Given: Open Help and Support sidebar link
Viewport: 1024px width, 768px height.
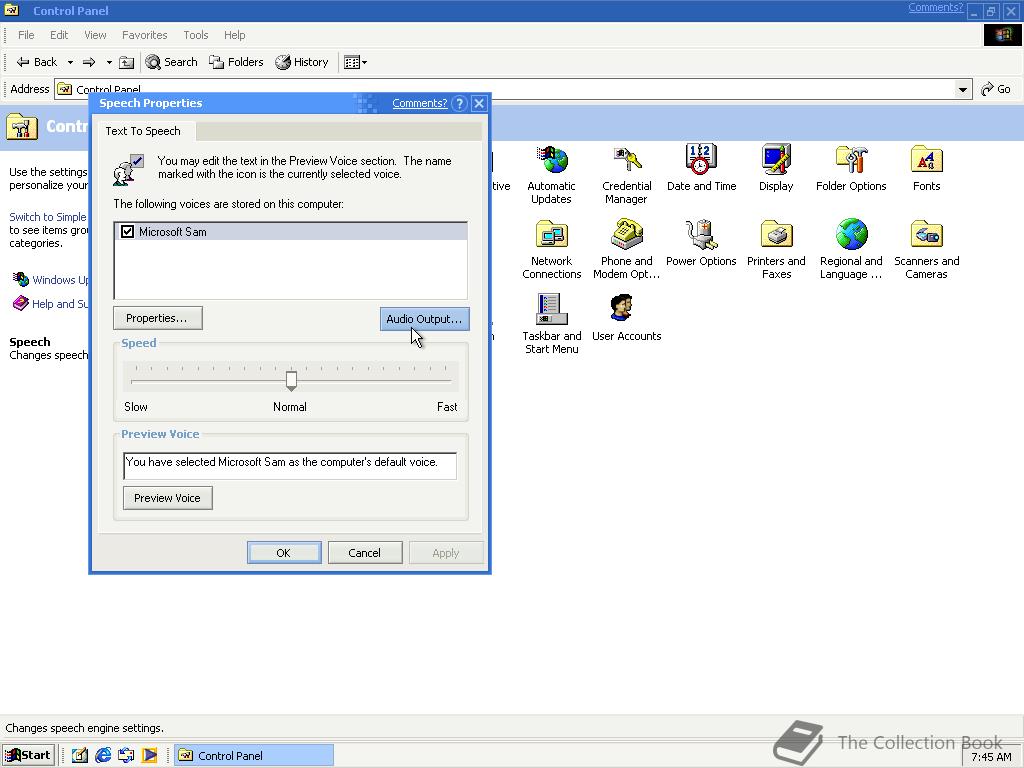Looking at the screenshot, I should coord(52,304).
